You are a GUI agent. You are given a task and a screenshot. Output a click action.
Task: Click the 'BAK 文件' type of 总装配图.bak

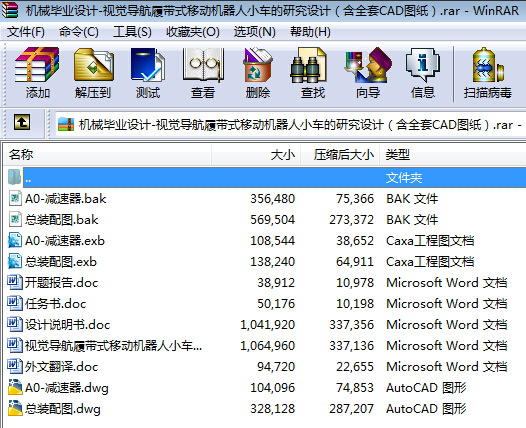412,220
